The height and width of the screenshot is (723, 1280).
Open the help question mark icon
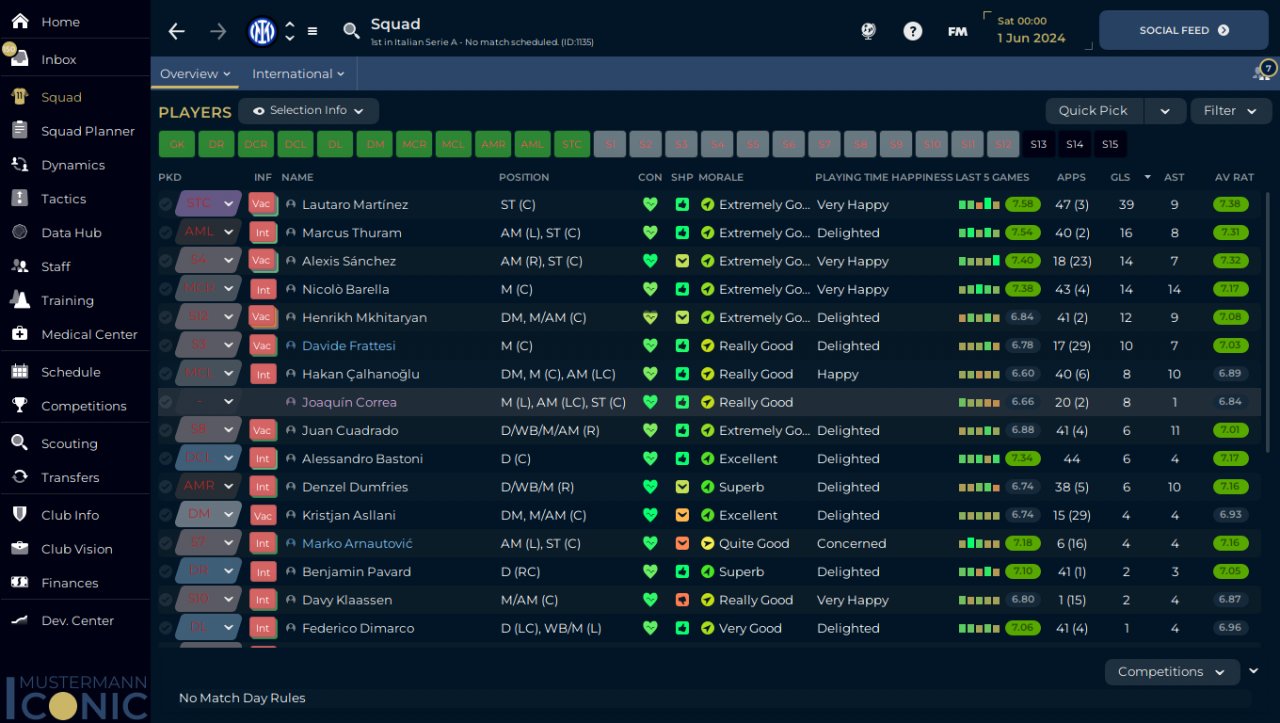click(912, 31)
